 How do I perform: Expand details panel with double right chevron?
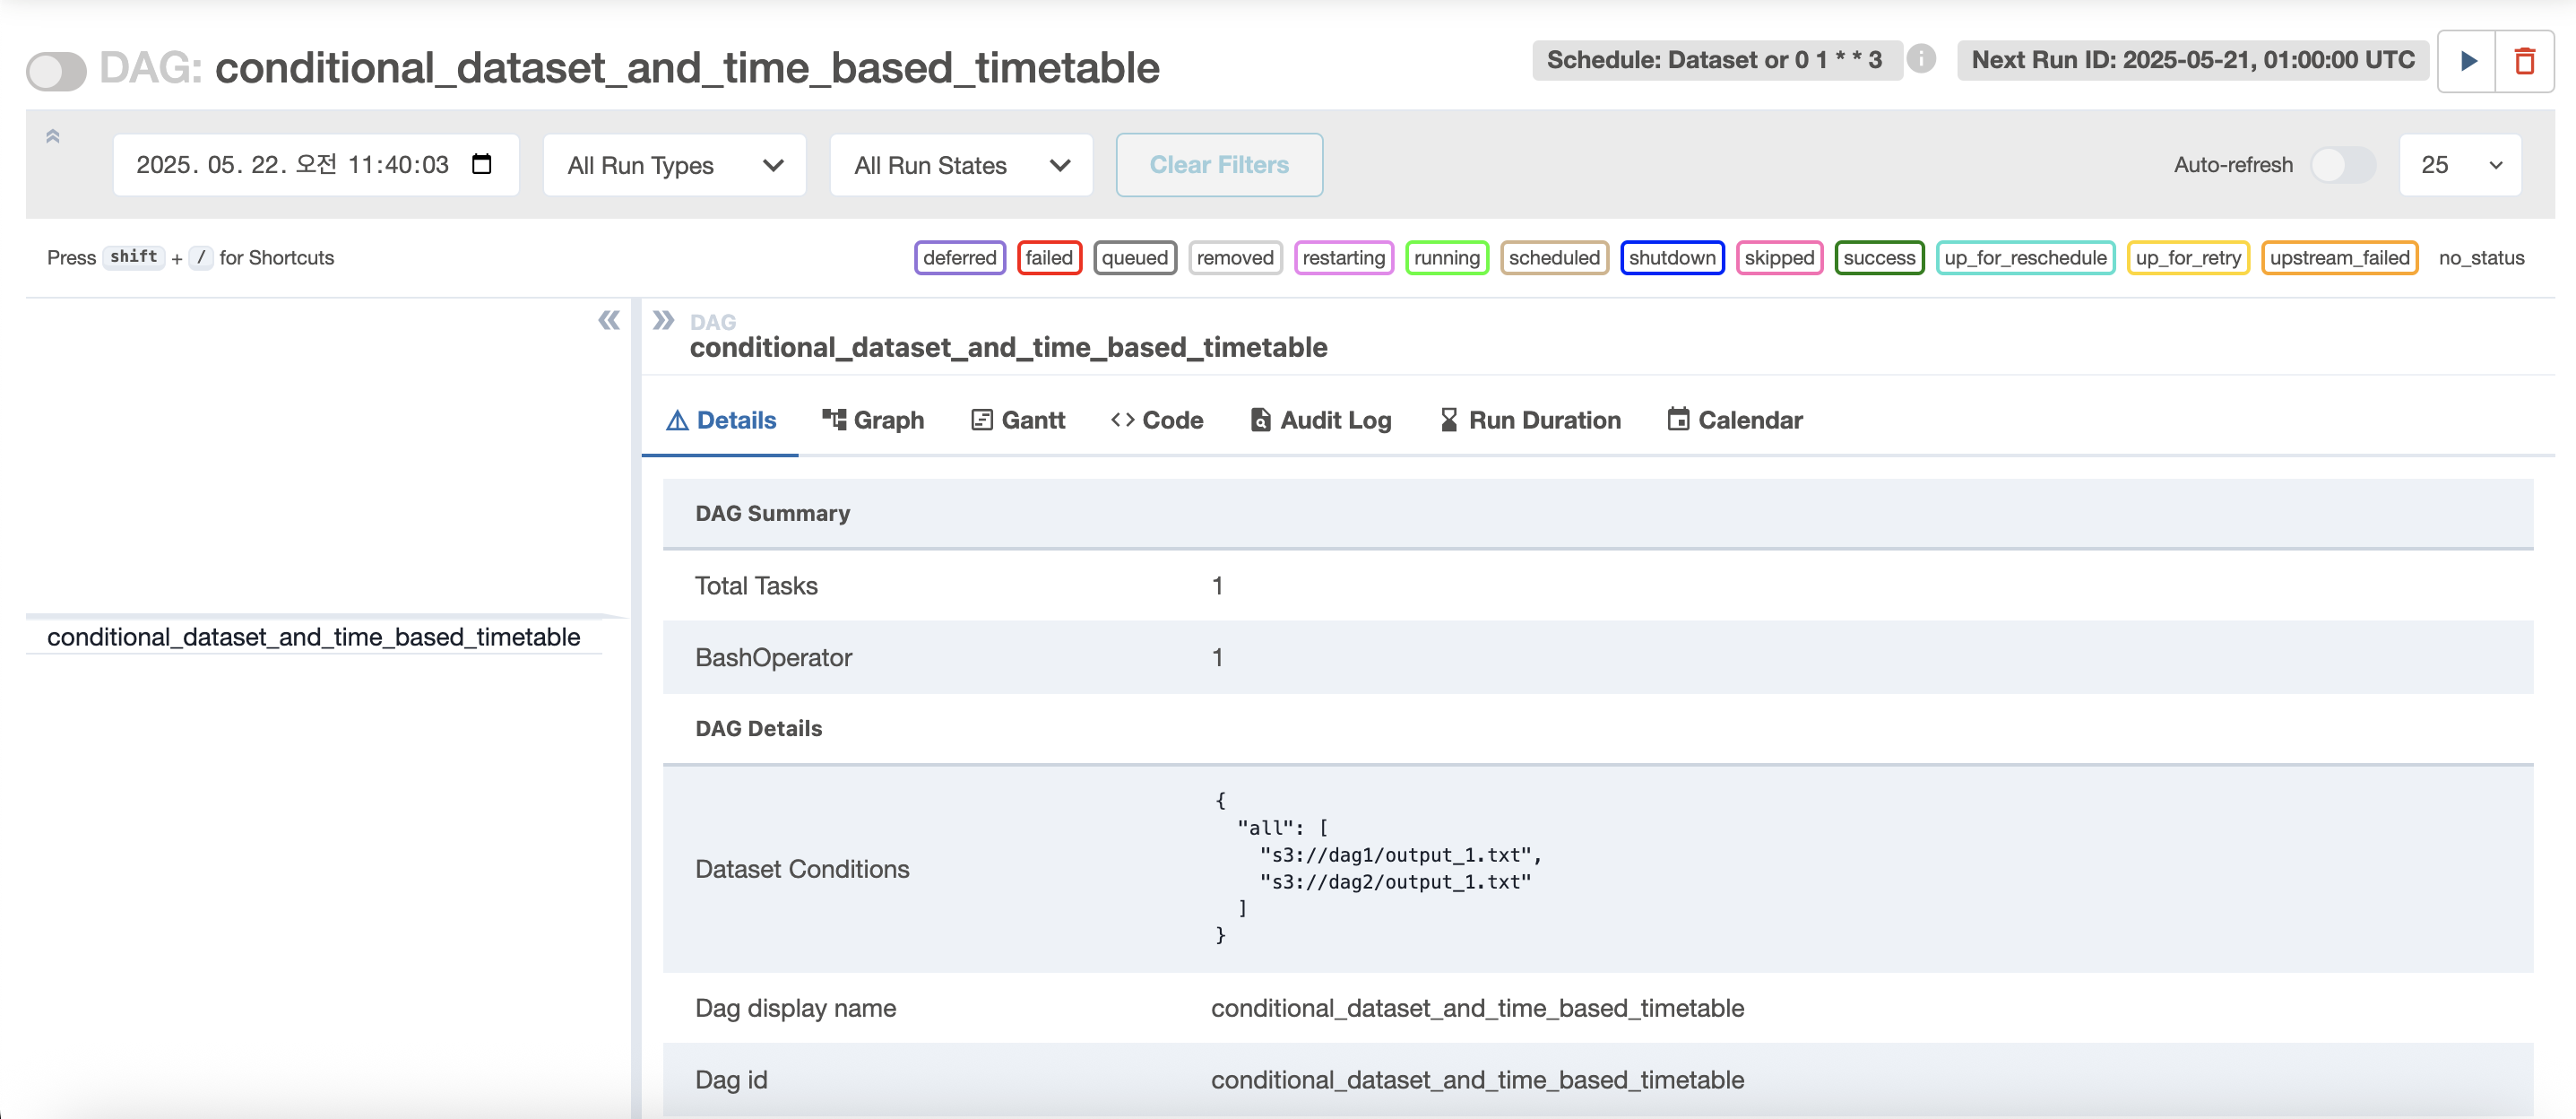pyautogui.click(x=663, y=320)
